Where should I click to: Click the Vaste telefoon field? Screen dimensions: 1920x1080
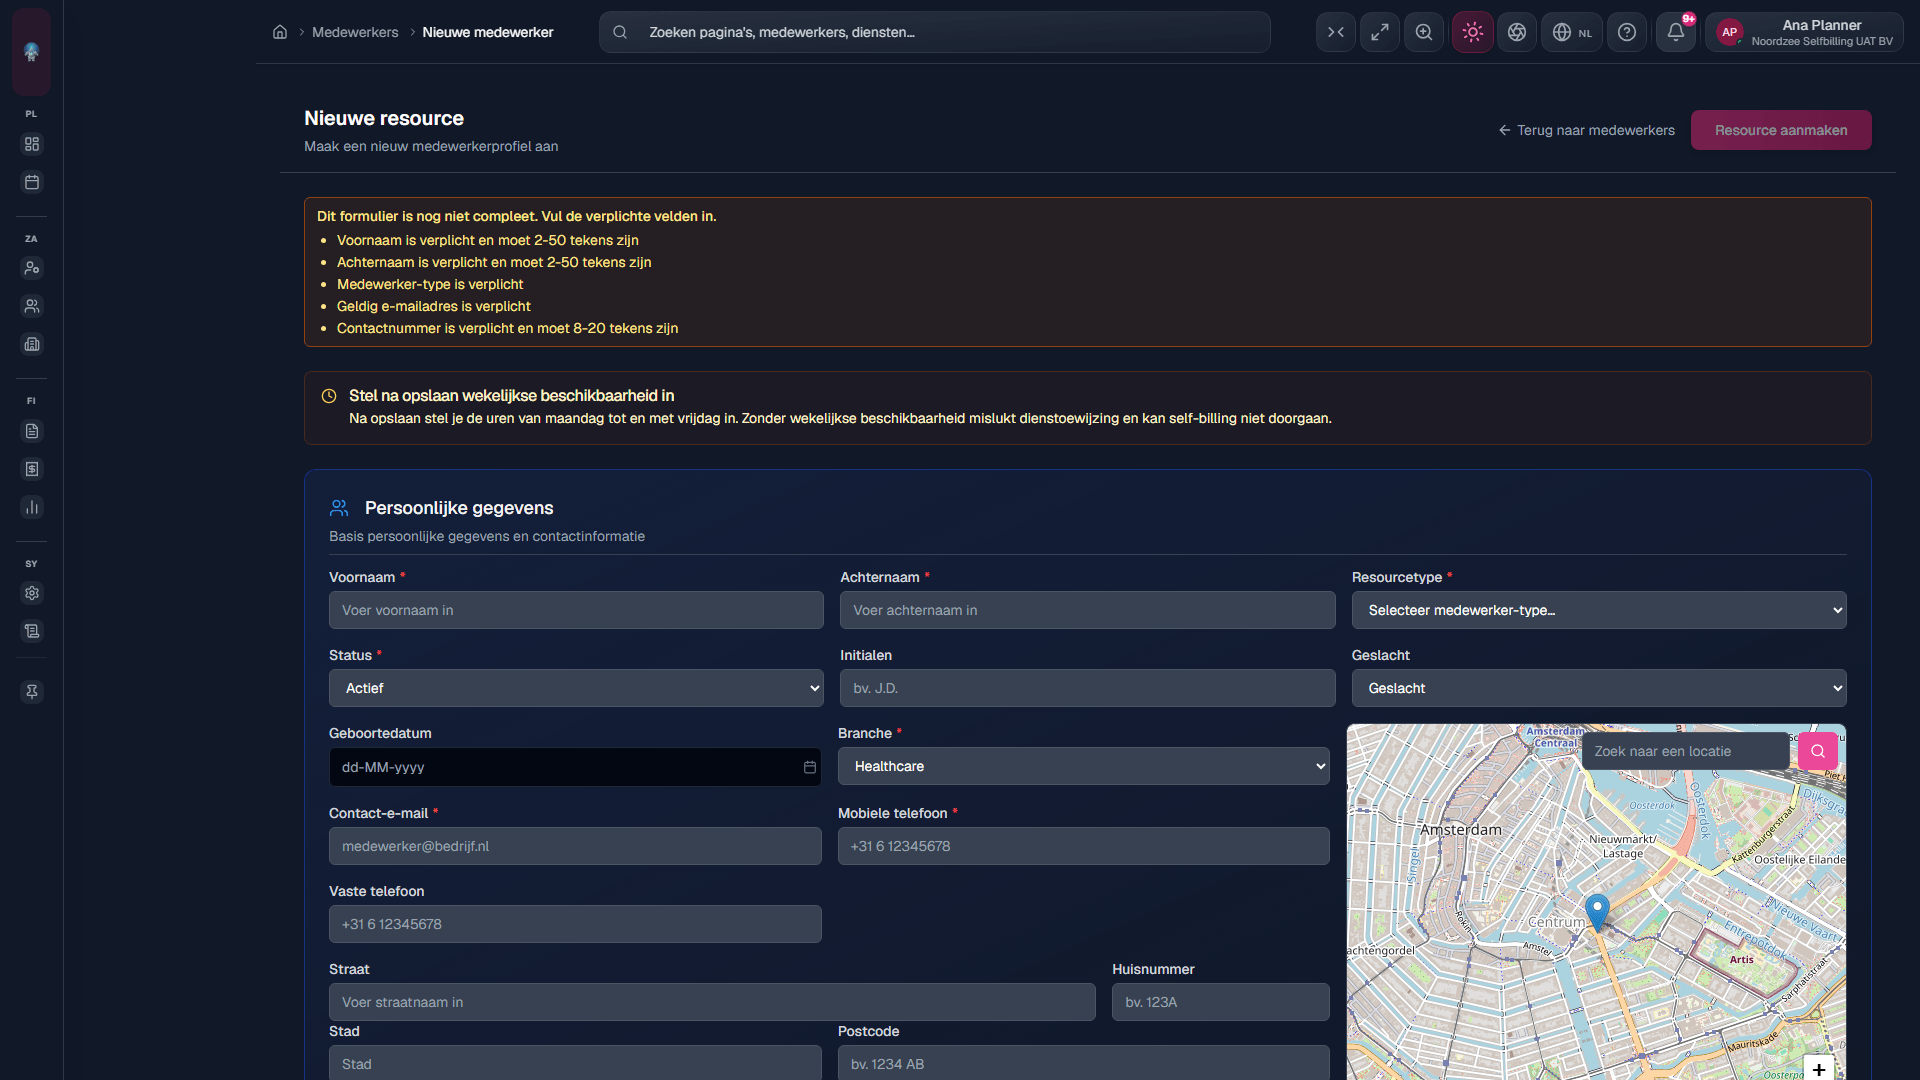575,924
